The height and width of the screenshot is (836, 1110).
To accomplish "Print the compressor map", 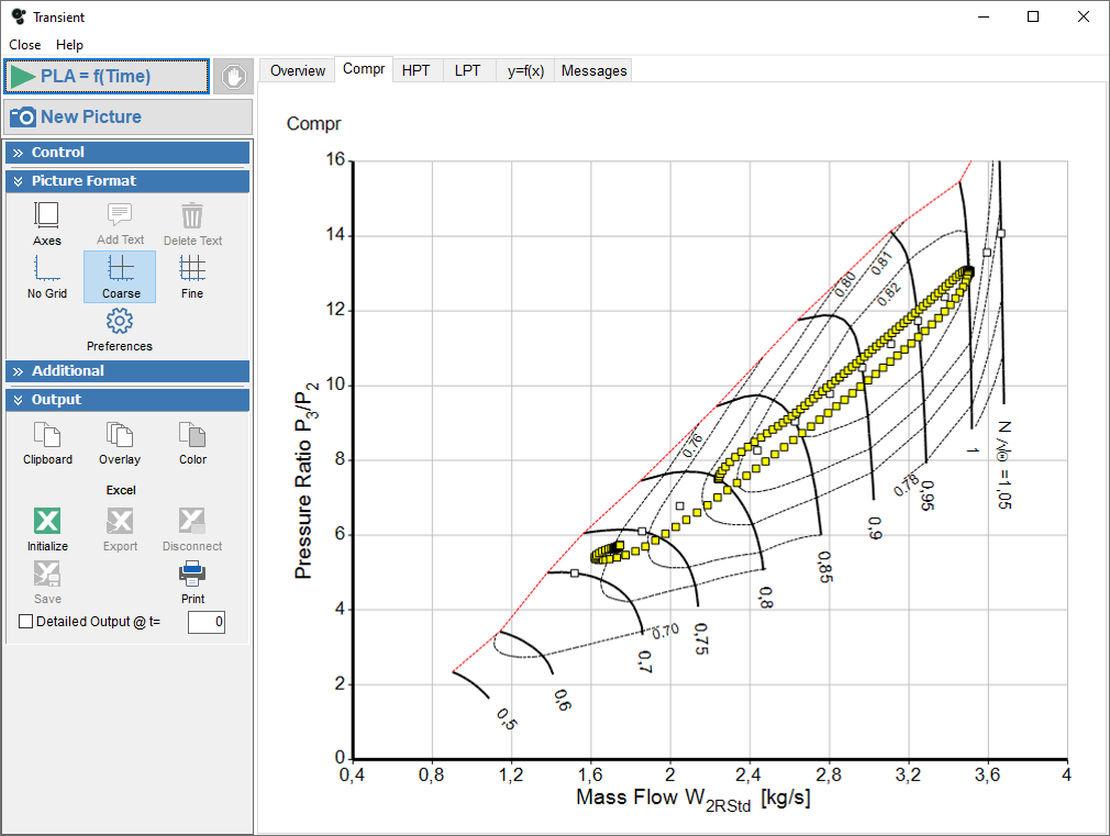I will (x=192, y=574).
